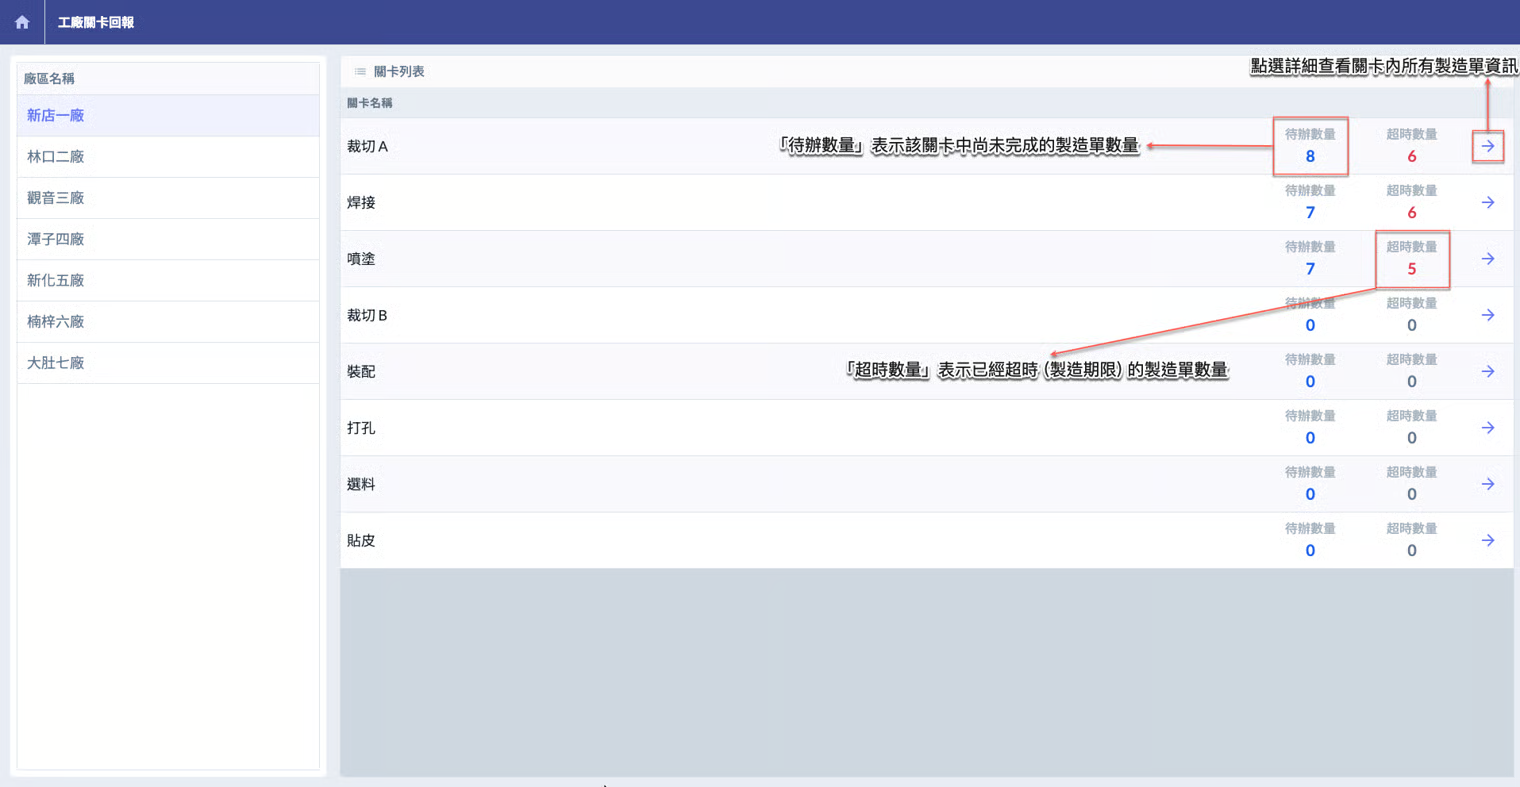The height and width of the screenshot is (787, 1520).
Task: Open details arrow for 打孔 row
Action: click(x=1488, y=428)
